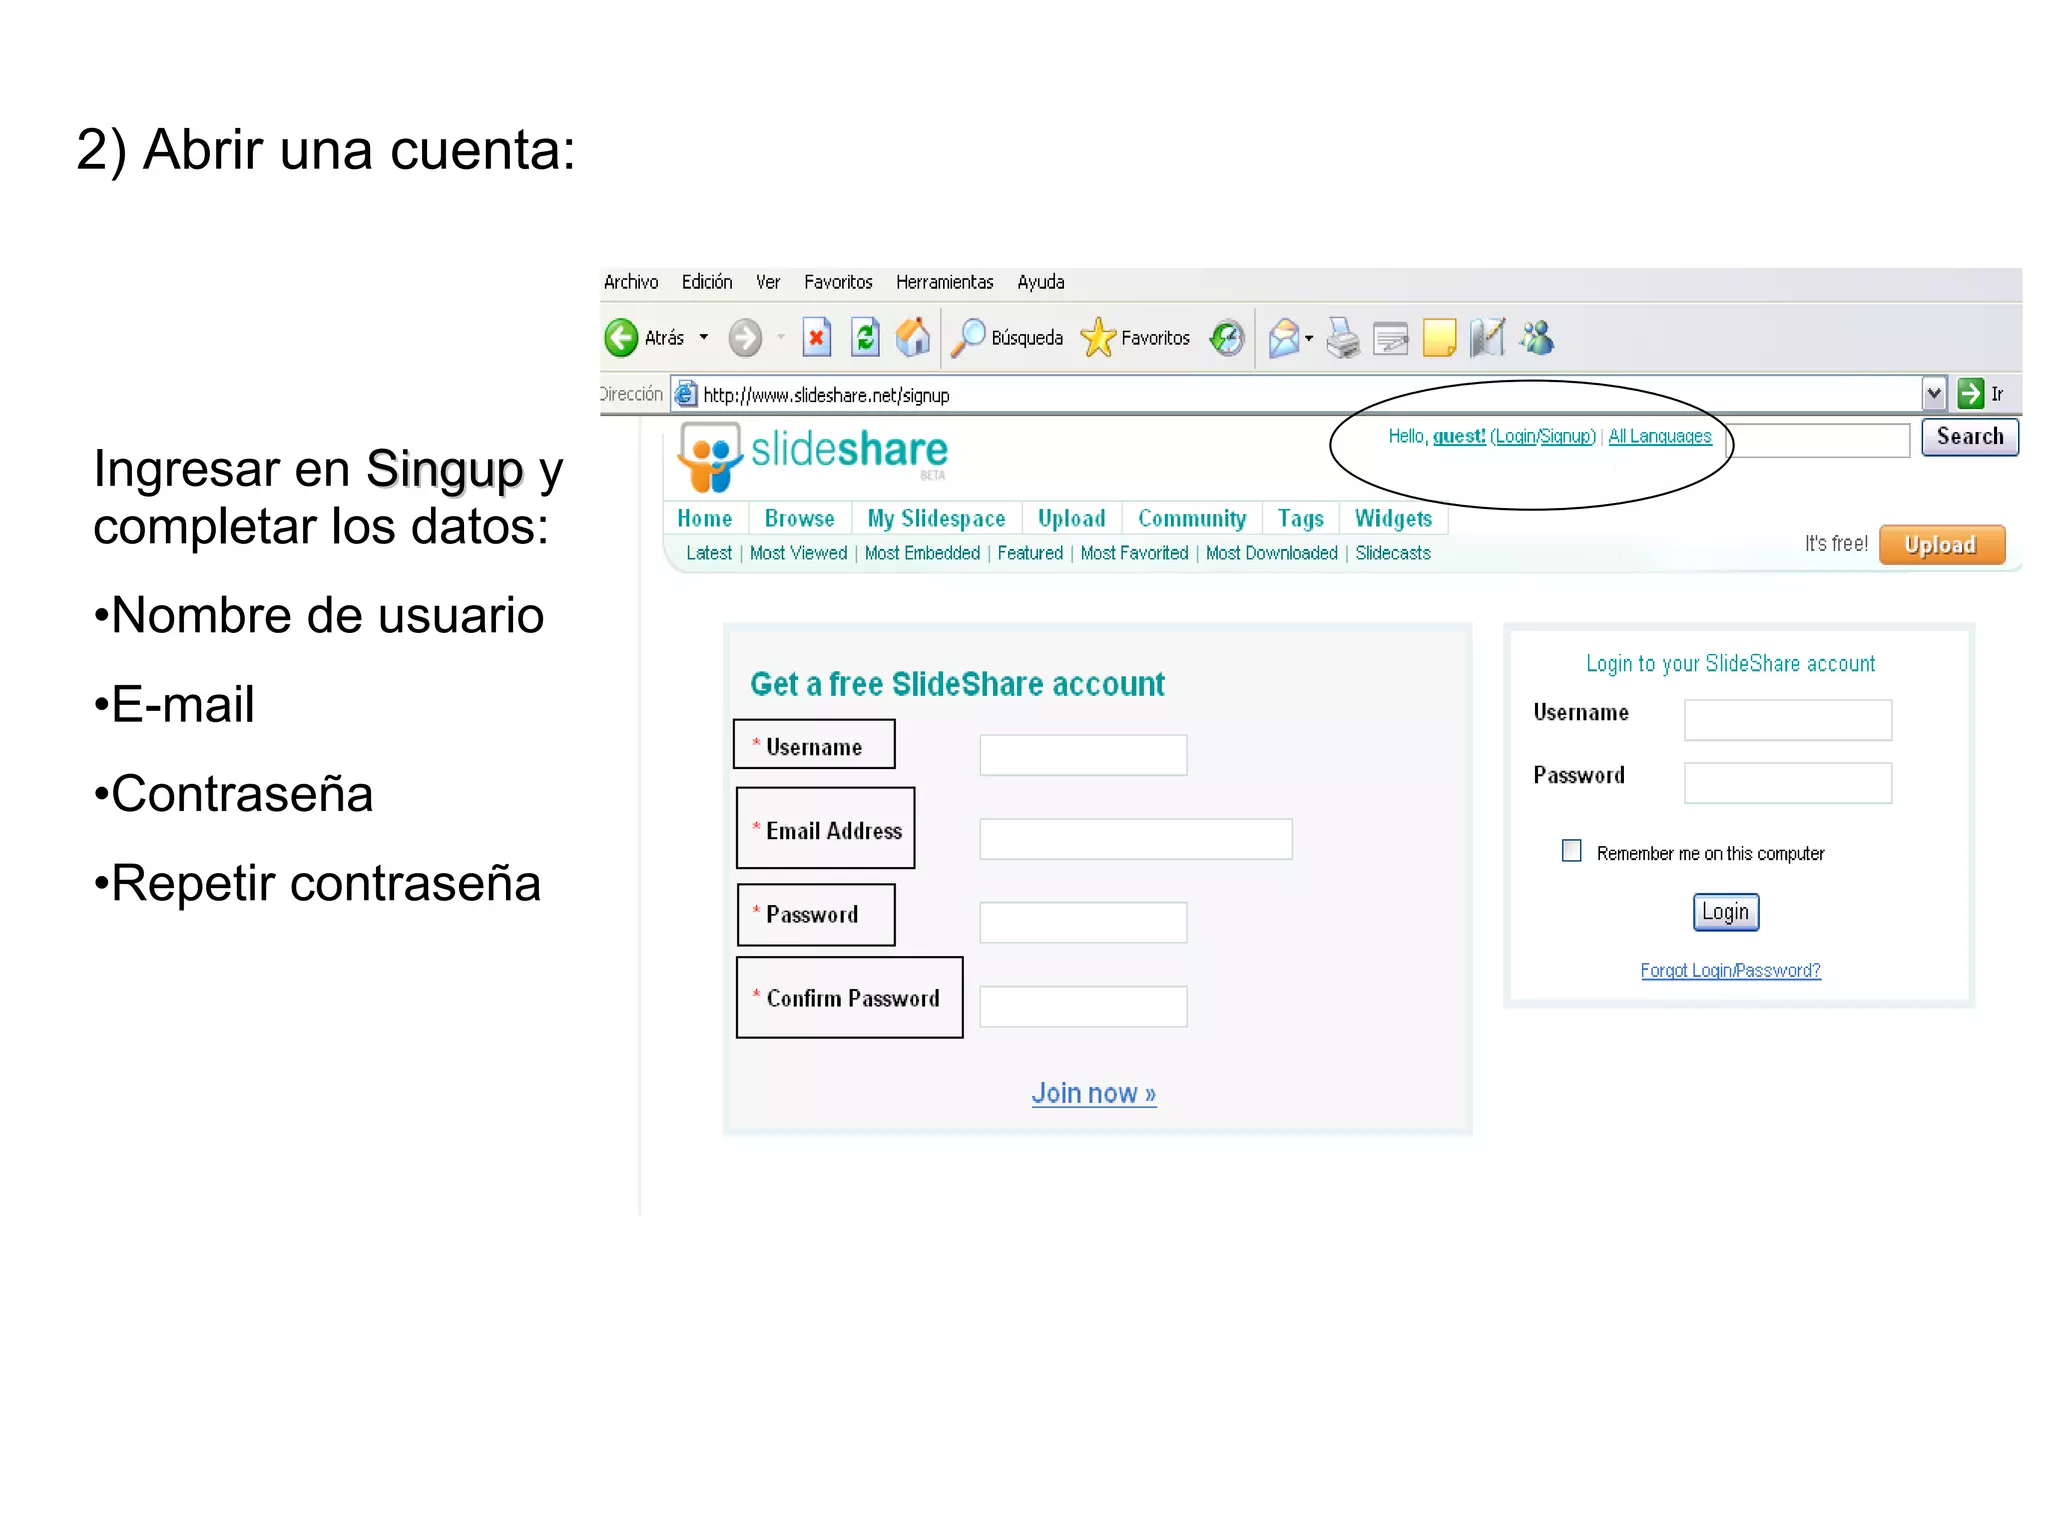Click the Edit page icon in the toolbar
The width and height of the screenshot is (2048, 1536).
(x=1391, y=339)
